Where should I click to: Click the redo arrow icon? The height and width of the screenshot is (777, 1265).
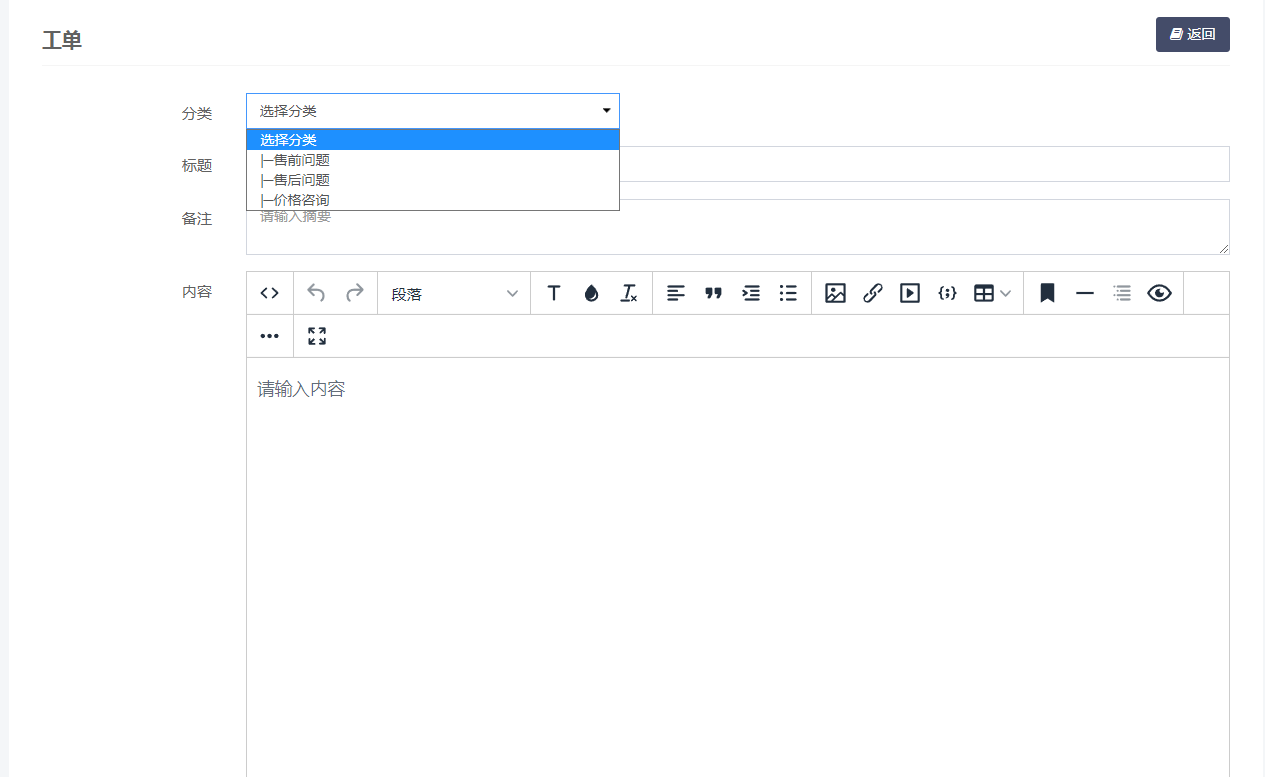pos(354,293)
